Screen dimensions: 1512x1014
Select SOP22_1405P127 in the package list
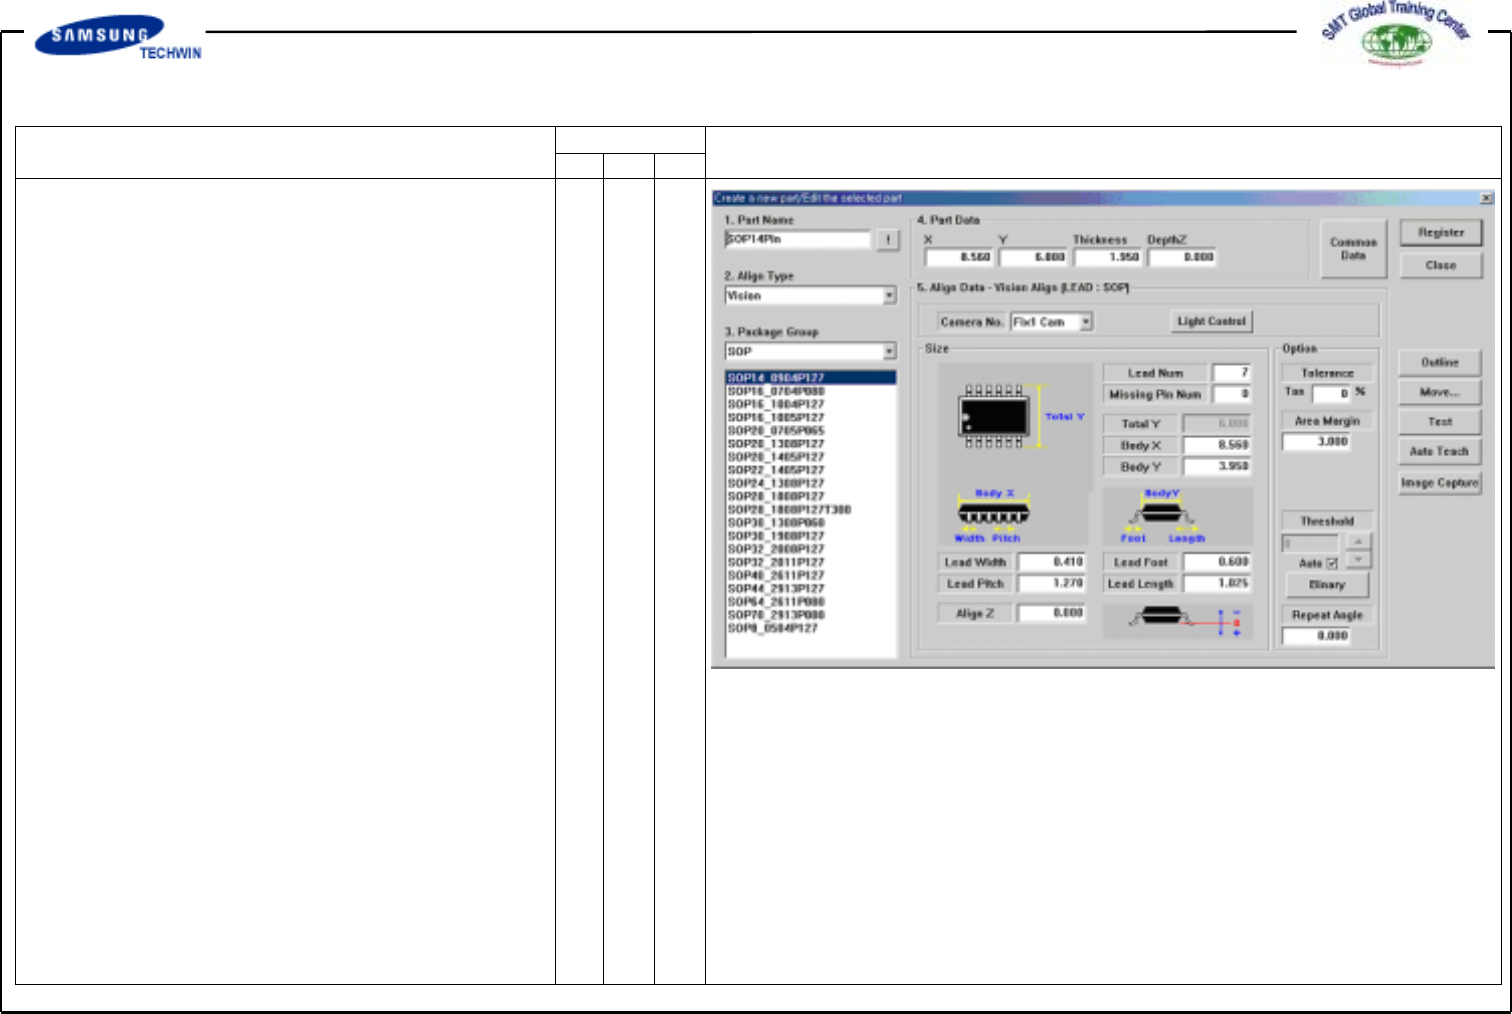[x=811, y=470]
